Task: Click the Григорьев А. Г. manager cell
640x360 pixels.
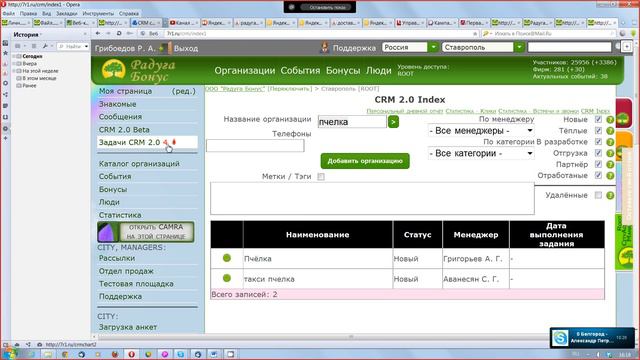Action: pyautogui.click(x=476, y=258)
